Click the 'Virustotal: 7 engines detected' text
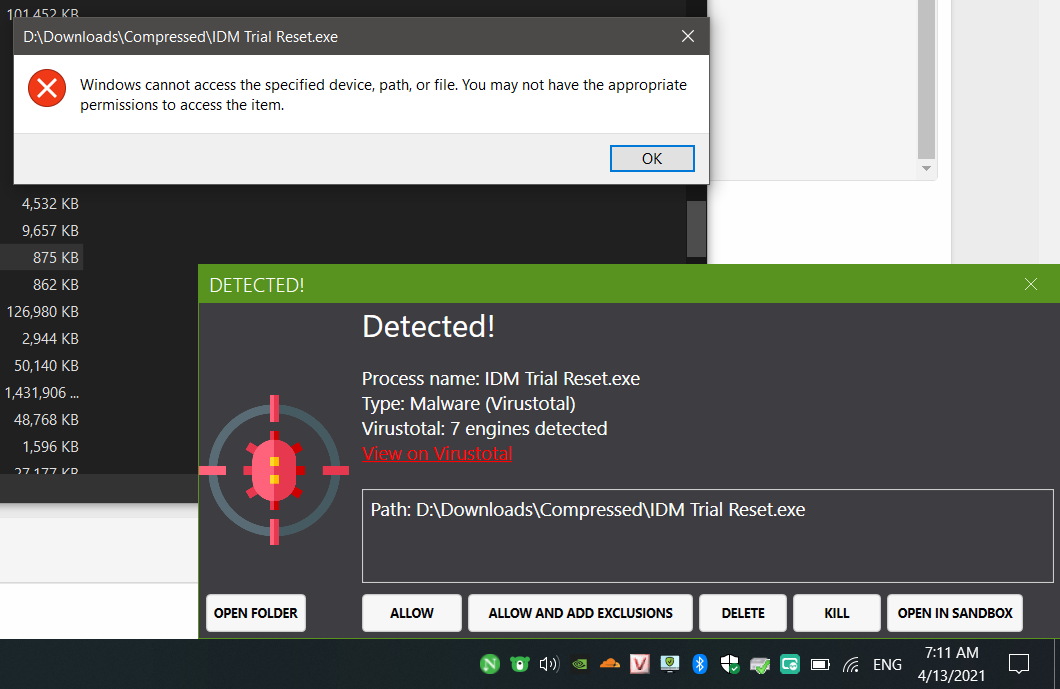 485,429
